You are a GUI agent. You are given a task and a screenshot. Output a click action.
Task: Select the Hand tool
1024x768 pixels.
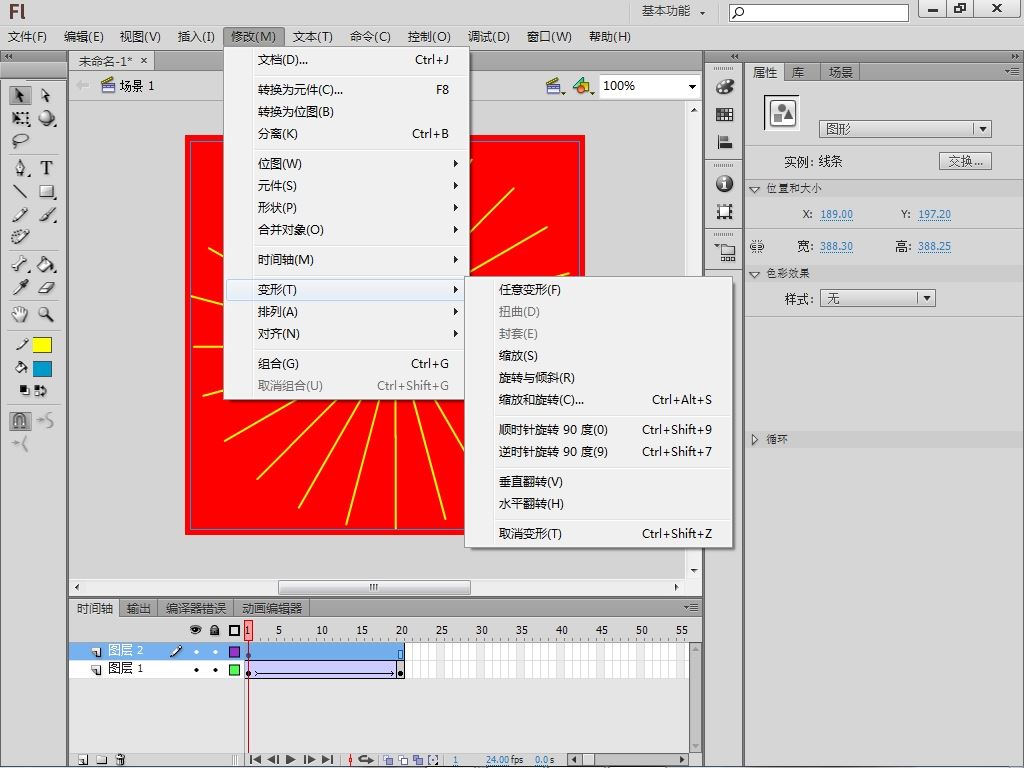click(20, 314)
